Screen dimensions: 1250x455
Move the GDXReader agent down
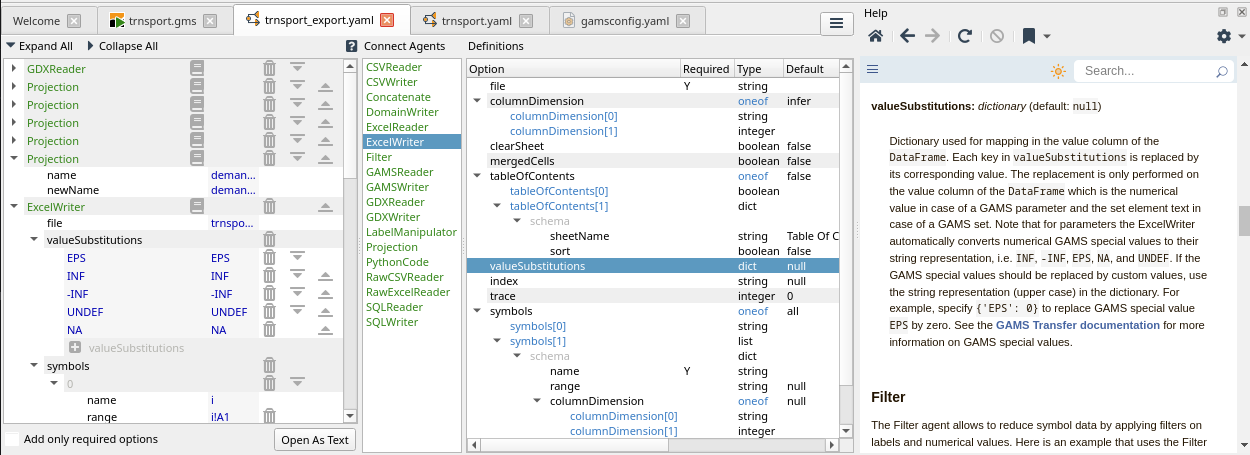[297, 68]
